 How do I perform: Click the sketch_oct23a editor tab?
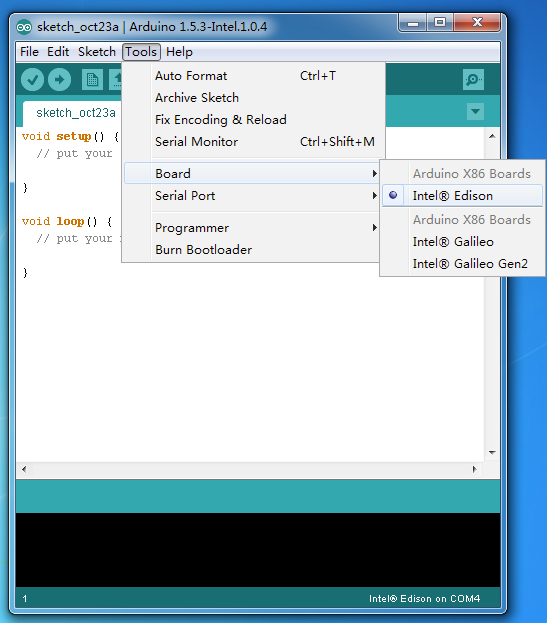75,113
